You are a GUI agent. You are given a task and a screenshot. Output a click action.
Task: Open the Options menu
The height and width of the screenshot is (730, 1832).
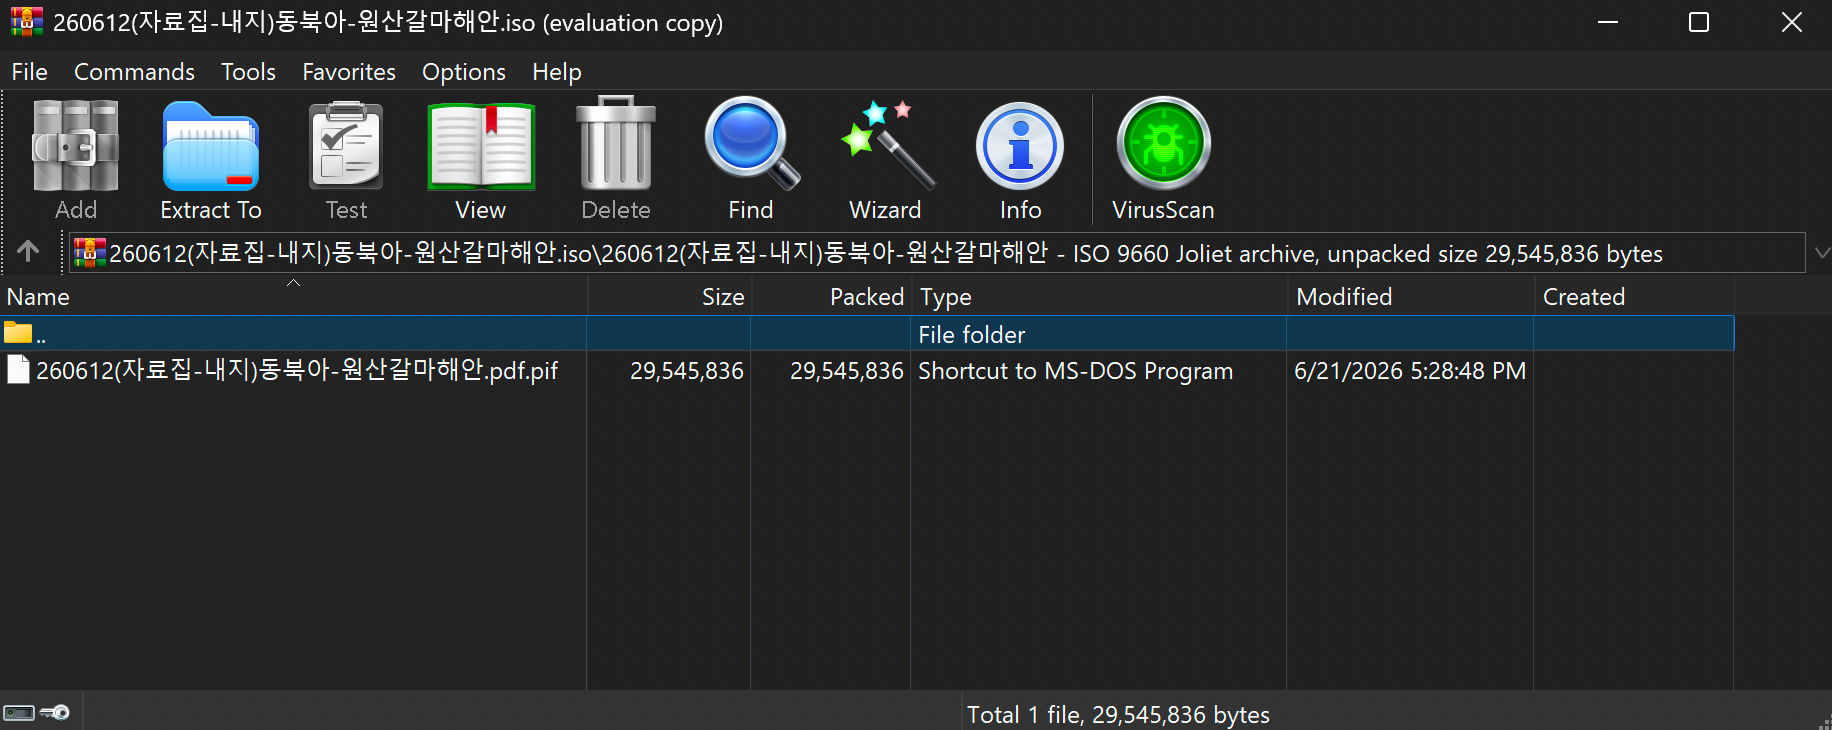(x=464, y=72)
